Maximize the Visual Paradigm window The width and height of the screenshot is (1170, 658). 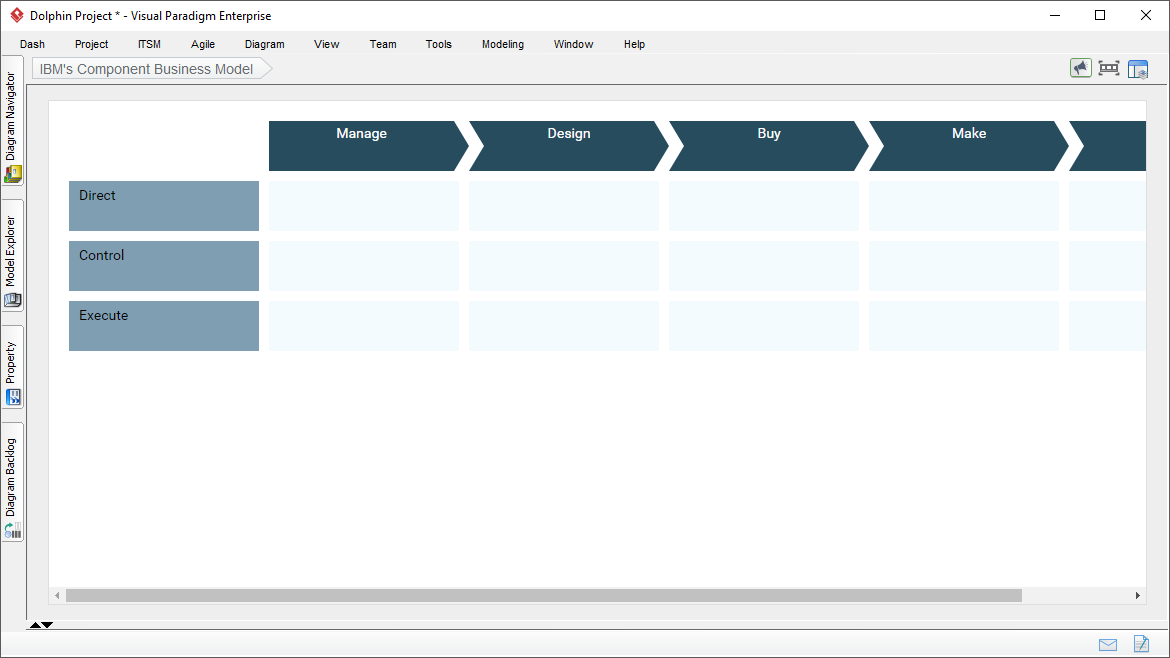pos(1100,15)
